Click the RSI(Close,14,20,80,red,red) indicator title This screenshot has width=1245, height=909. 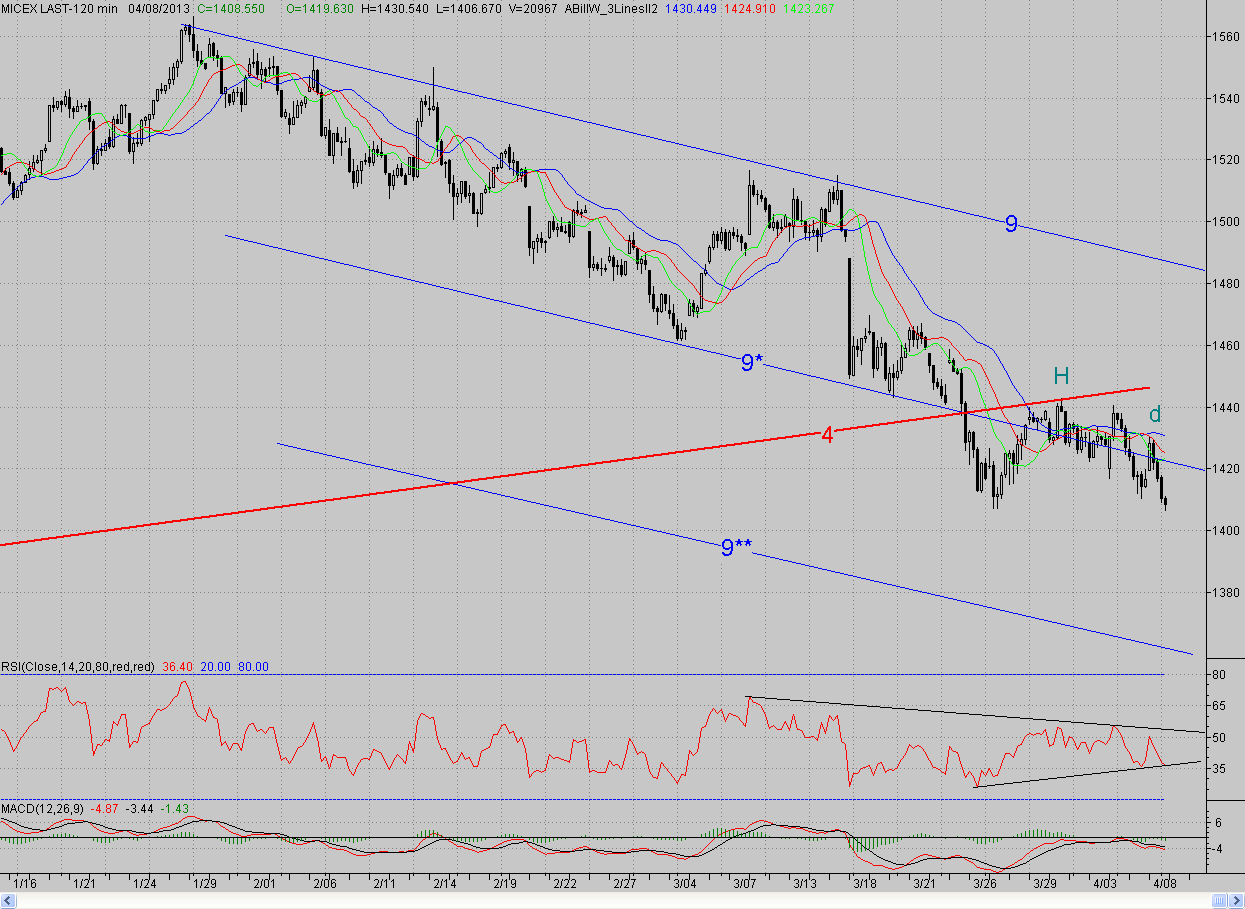(78, 667)
